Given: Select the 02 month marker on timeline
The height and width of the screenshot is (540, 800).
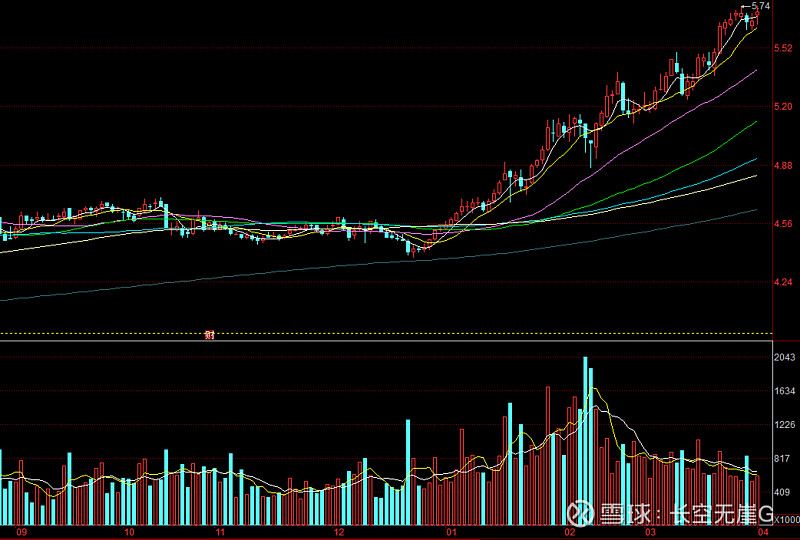Looking at the screenshot, I should click(569, 533).
